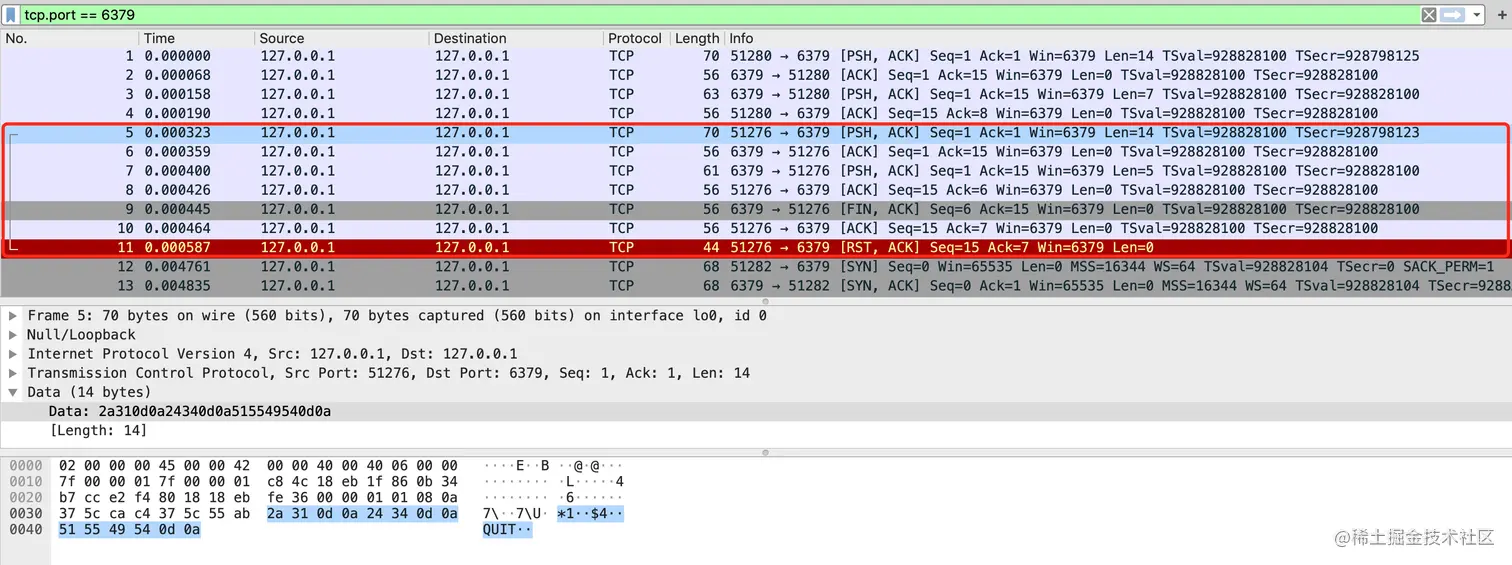The height and width of the screenshot is (565, 1512).
Task: Expand the Null/Loopback node
Action: 13,335
